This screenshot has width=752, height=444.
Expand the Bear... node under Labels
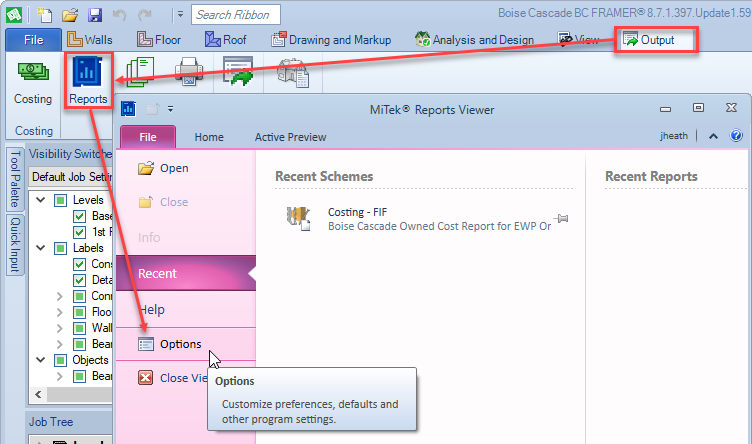[x=59, y=344]
